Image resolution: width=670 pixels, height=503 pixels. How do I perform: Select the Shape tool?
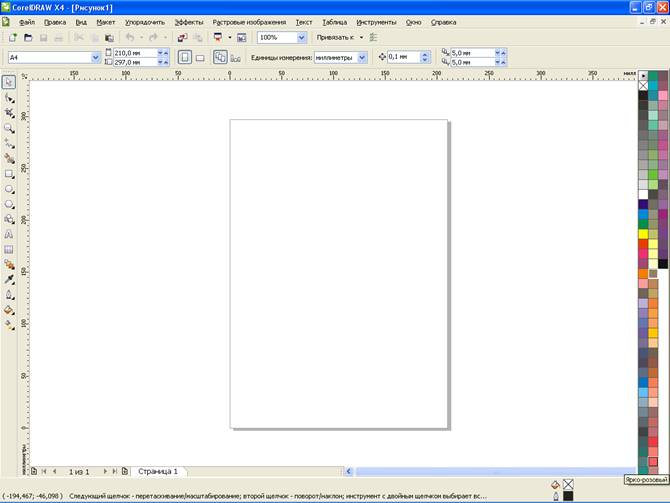[9, 98]
